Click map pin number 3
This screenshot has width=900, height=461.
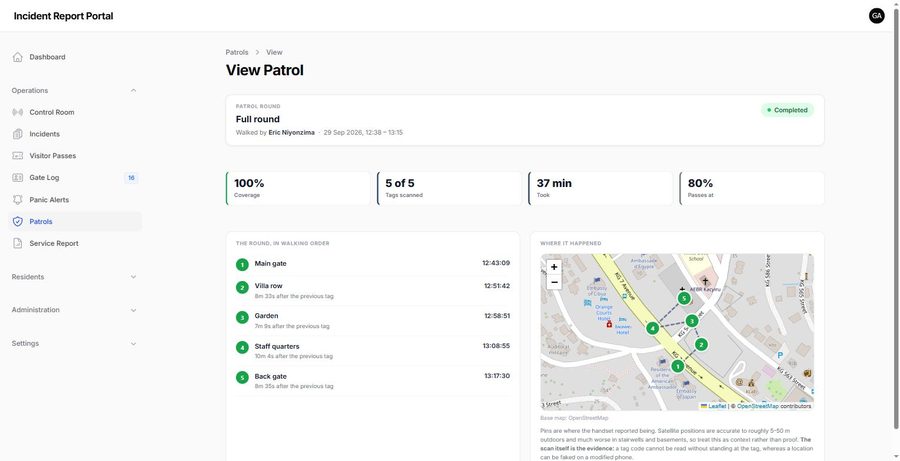click(692, 320)
